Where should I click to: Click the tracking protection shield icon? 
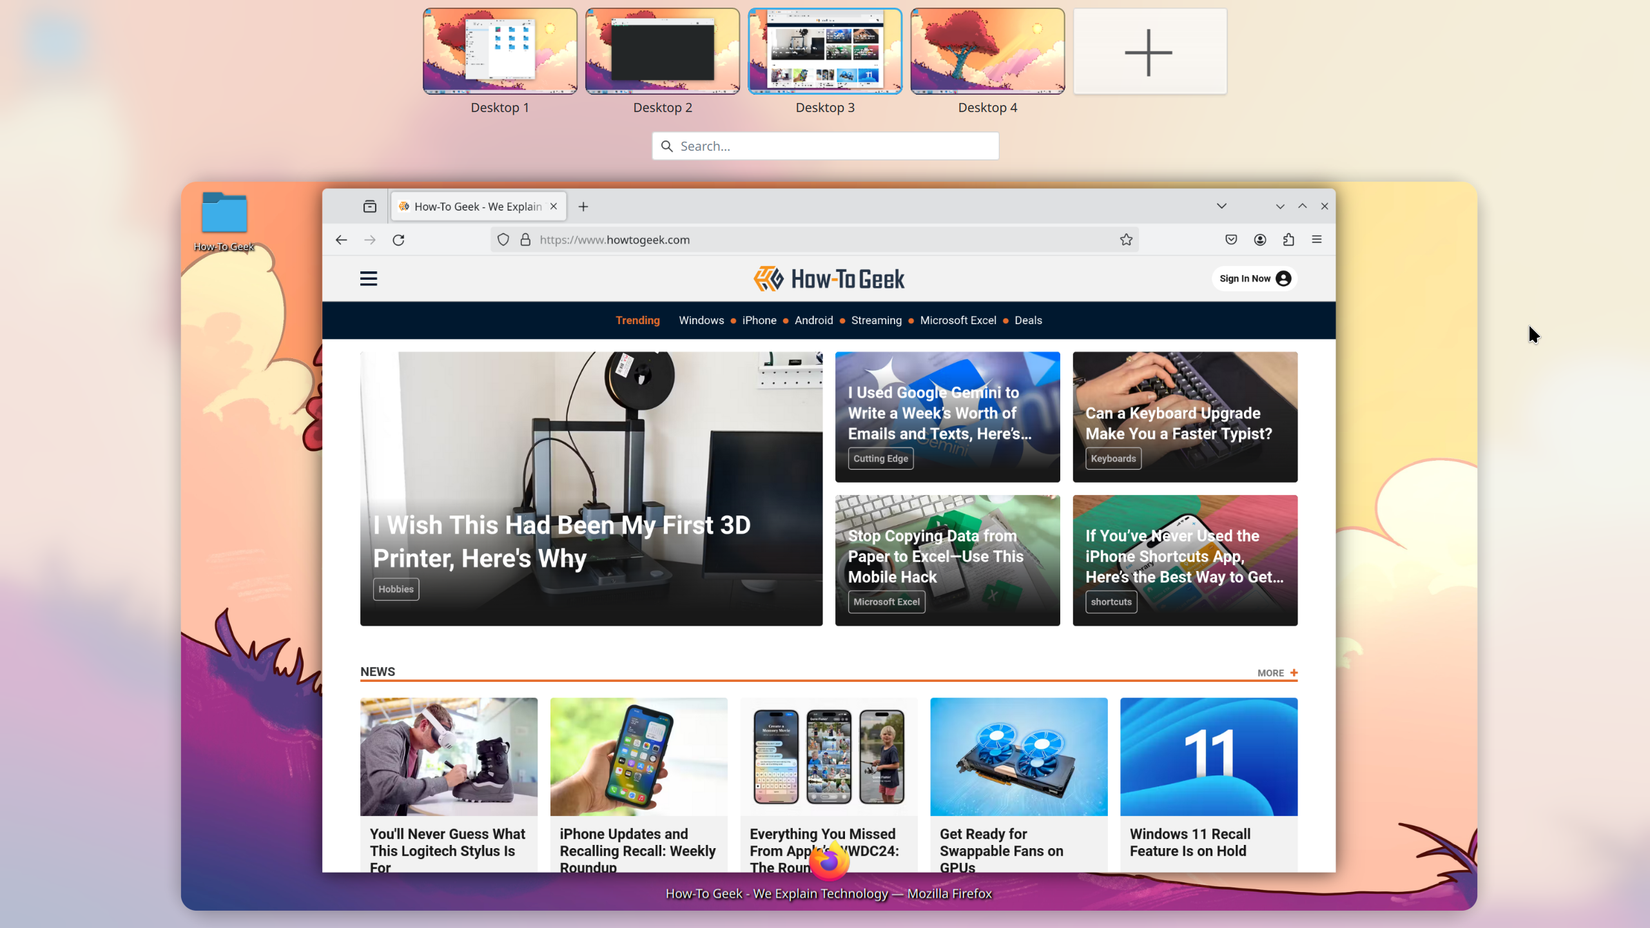pos(503,239)
